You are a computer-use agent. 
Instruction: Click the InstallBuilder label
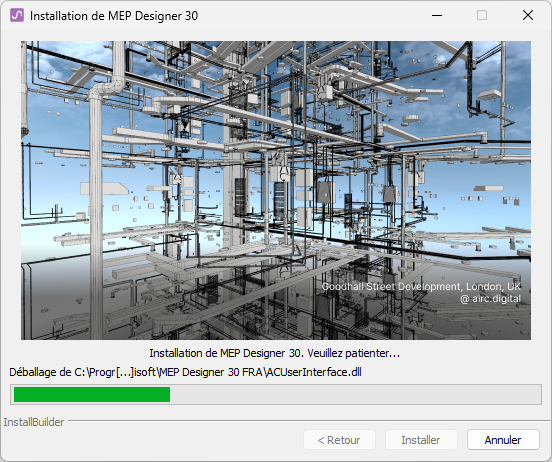pos(34,422)
